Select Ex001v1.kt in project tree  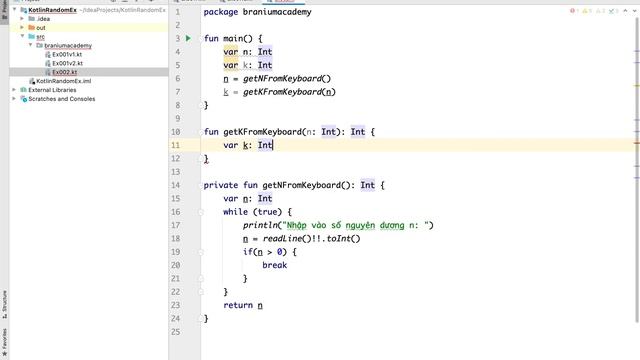click(67, 54)
